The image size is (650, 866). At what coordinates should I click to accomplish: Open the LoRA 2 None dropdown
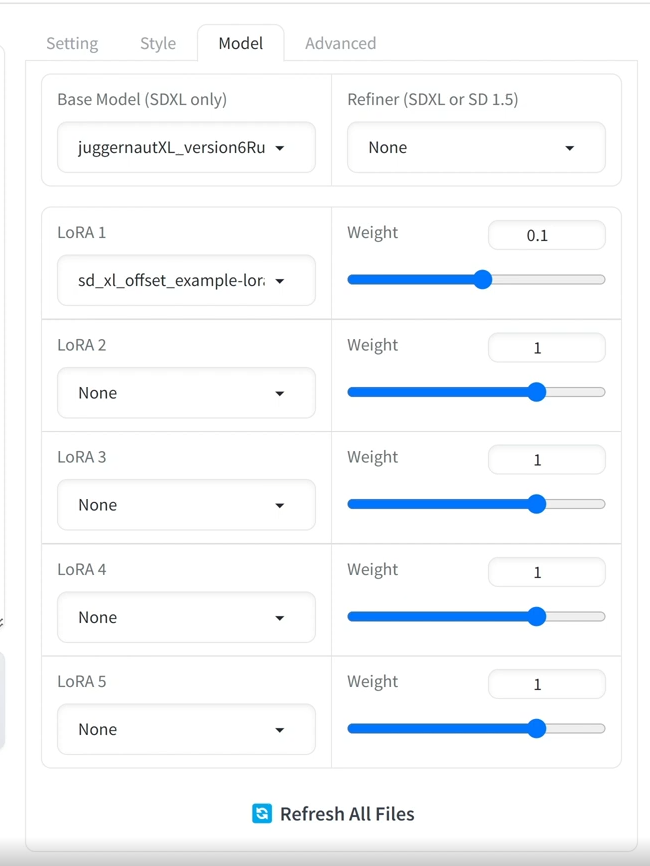187,393
